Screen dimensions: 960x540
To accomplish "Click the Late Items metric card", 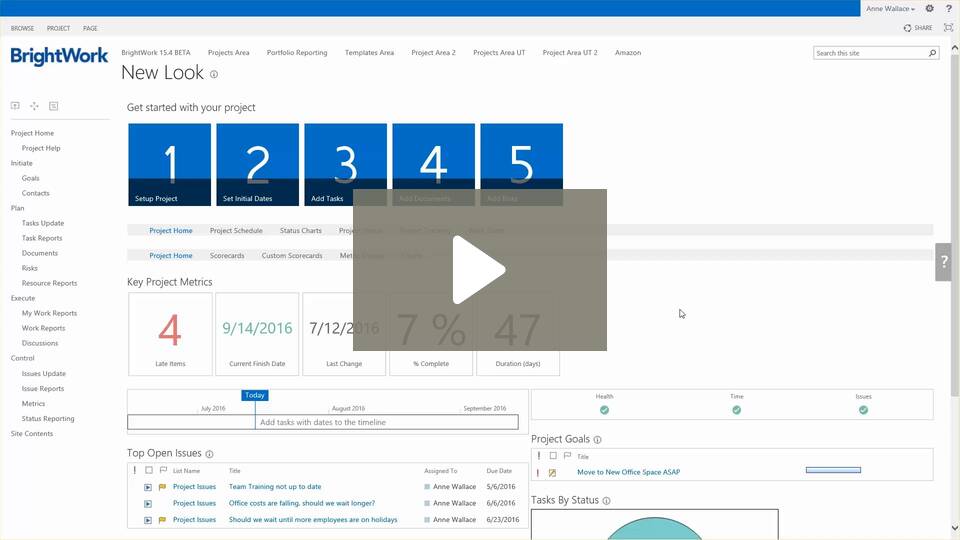I will pos(170,334).
